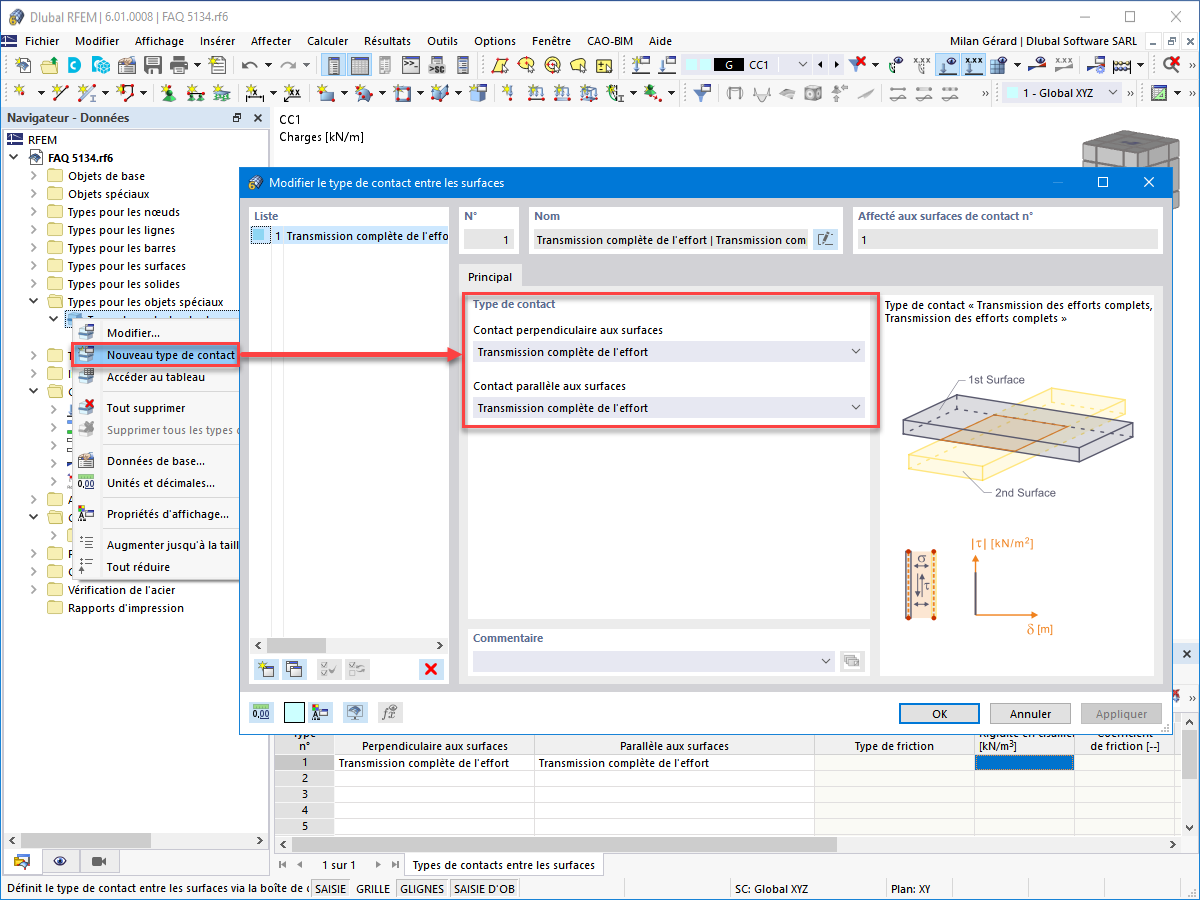Click the display properties icon in dialog footer
This screenshot has width=1200, height=900.
[x=322, y=712]
